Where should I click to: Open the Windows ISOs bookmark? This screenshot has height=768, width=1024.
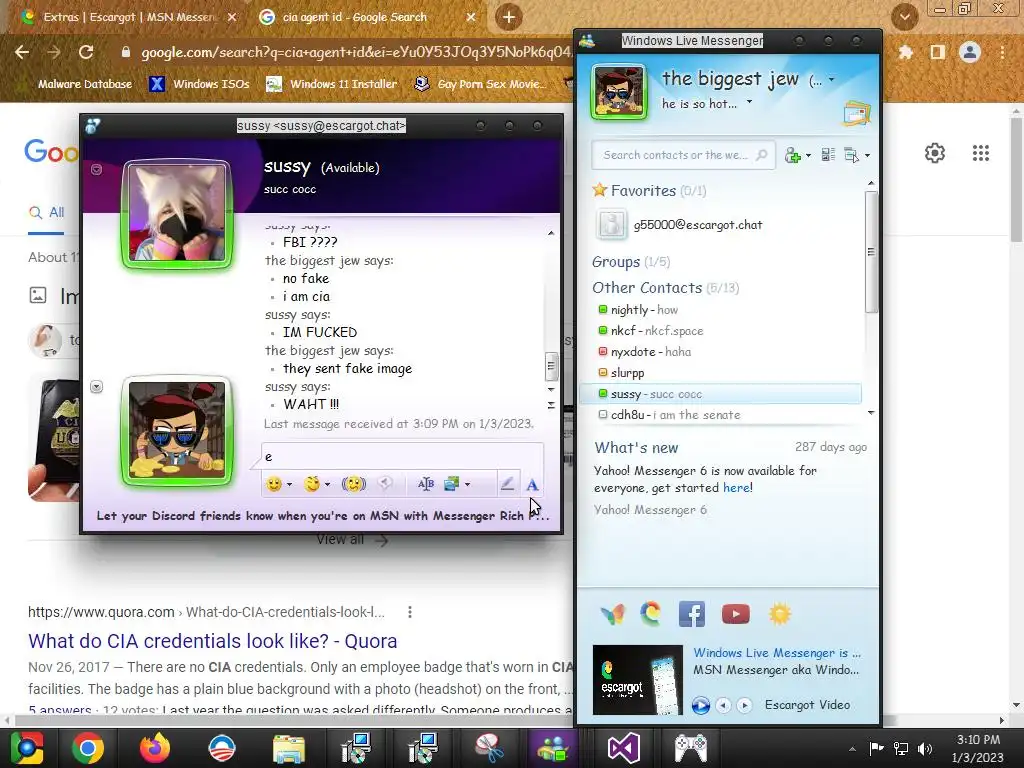[x=199, y=84]
